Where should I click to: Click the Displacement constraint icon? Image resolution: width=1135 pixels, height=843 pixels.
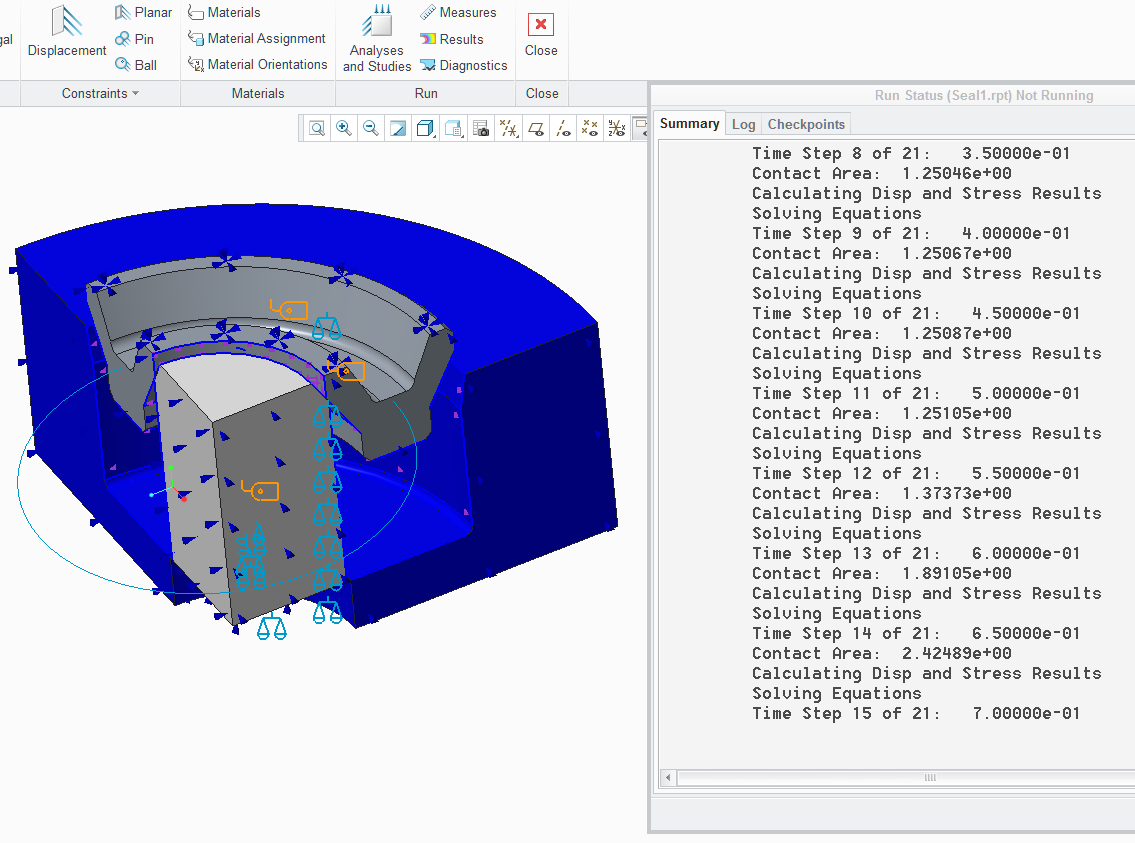coord(67,31)
